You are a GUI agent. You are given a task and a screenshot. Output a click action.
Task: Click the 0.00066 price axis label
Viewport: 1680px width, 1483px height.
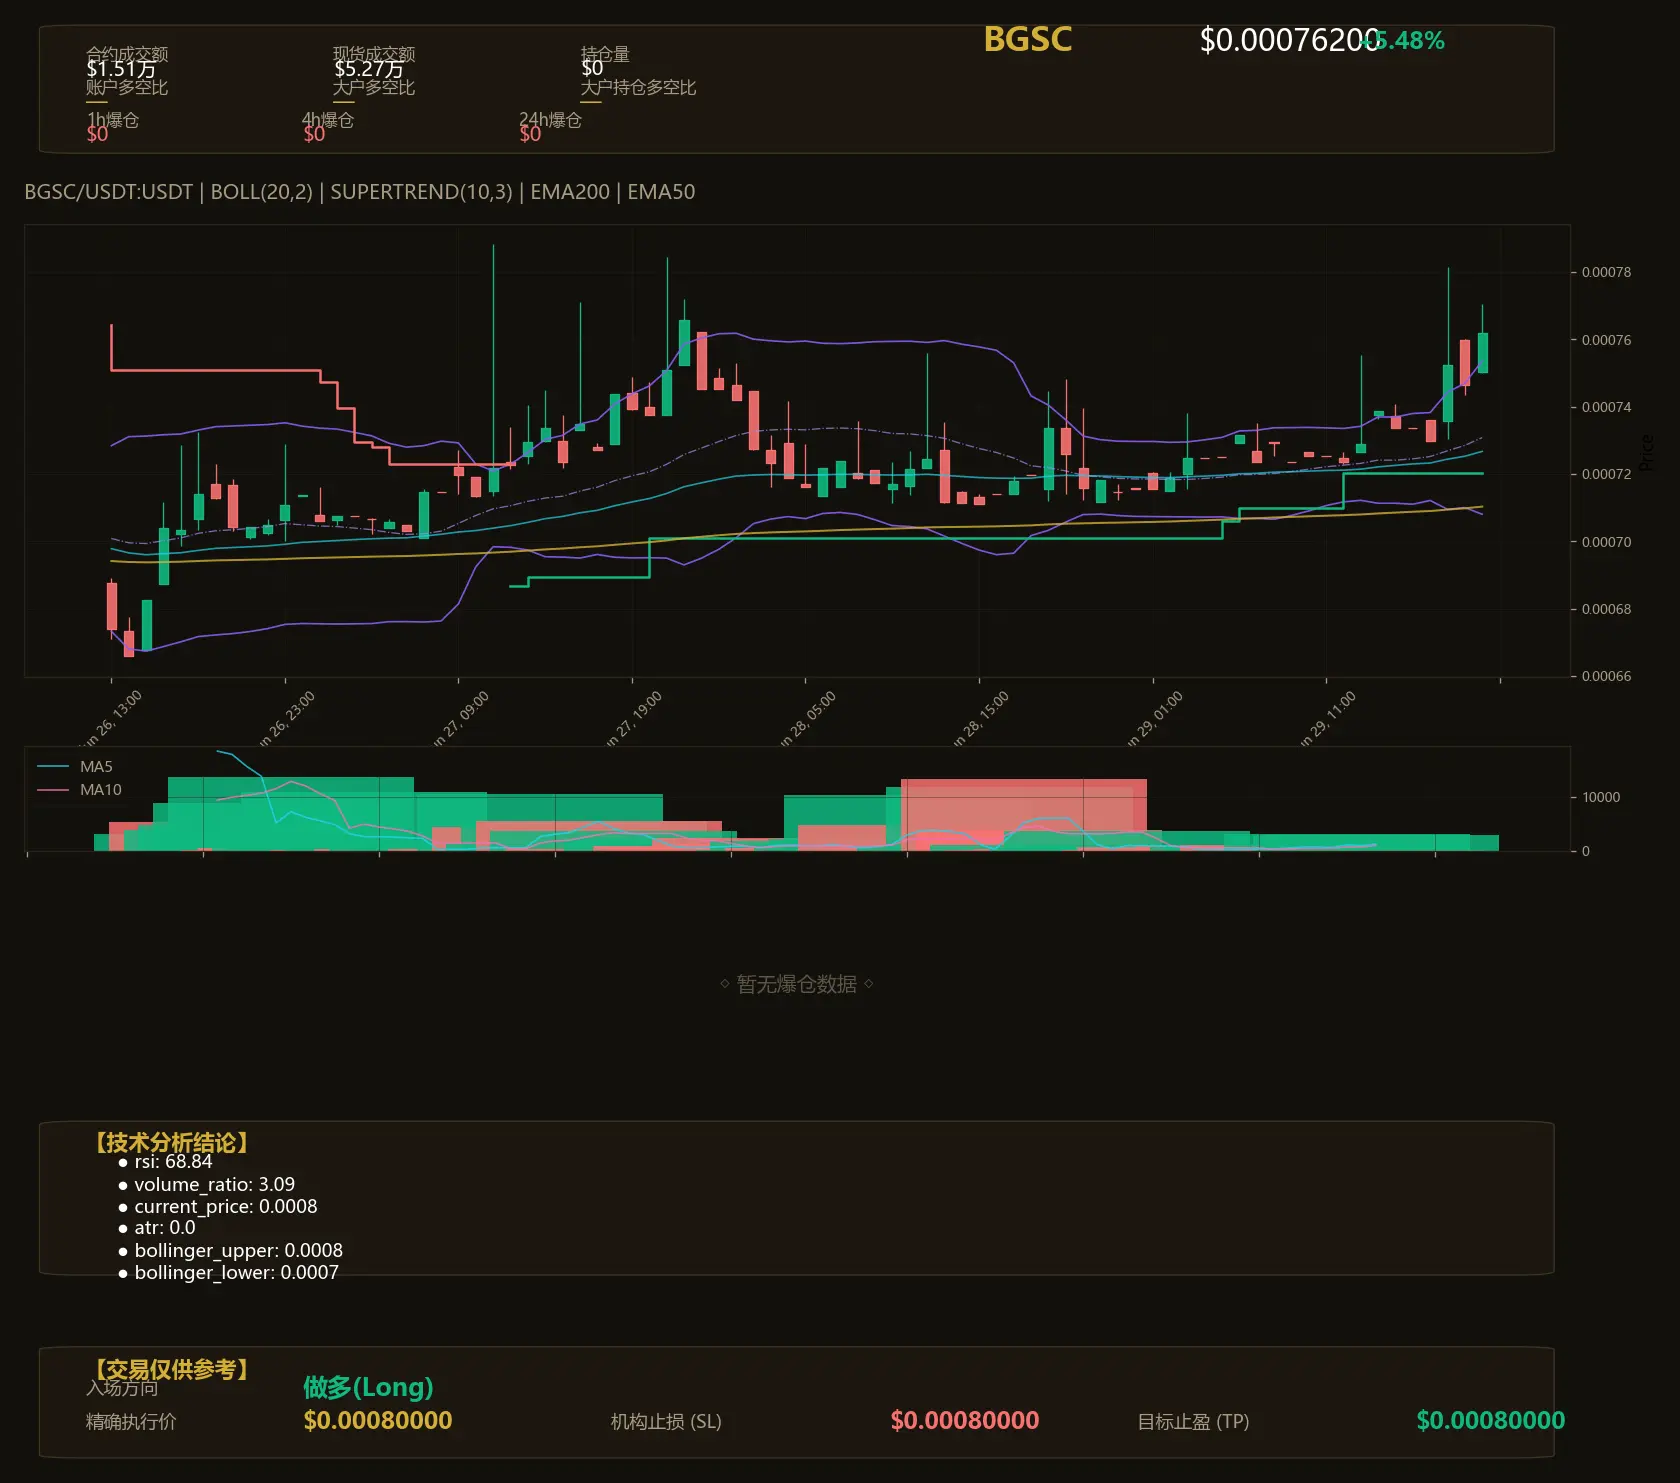(x=1606, y=676)
